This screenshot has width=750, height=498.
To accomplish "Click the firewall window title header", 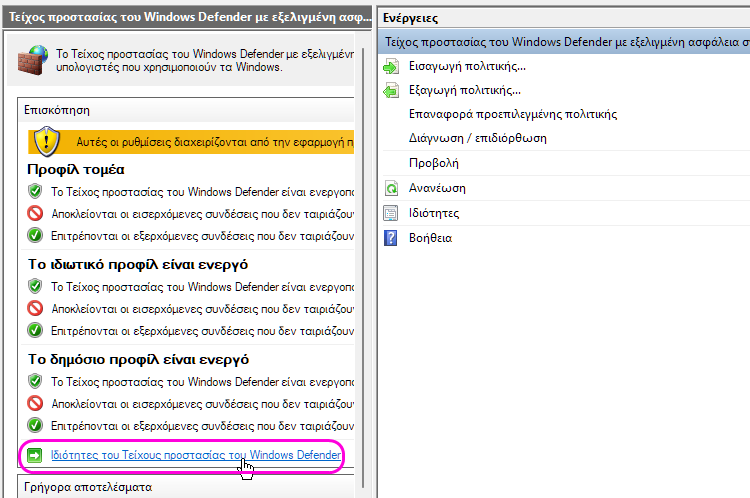I will click(187, 17).
